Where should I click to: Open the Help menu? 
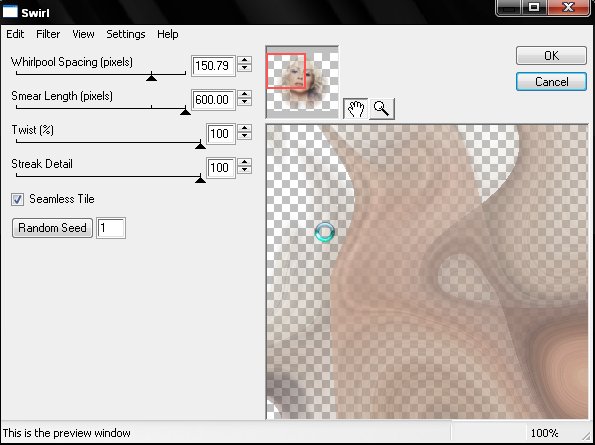coord(168,34)
